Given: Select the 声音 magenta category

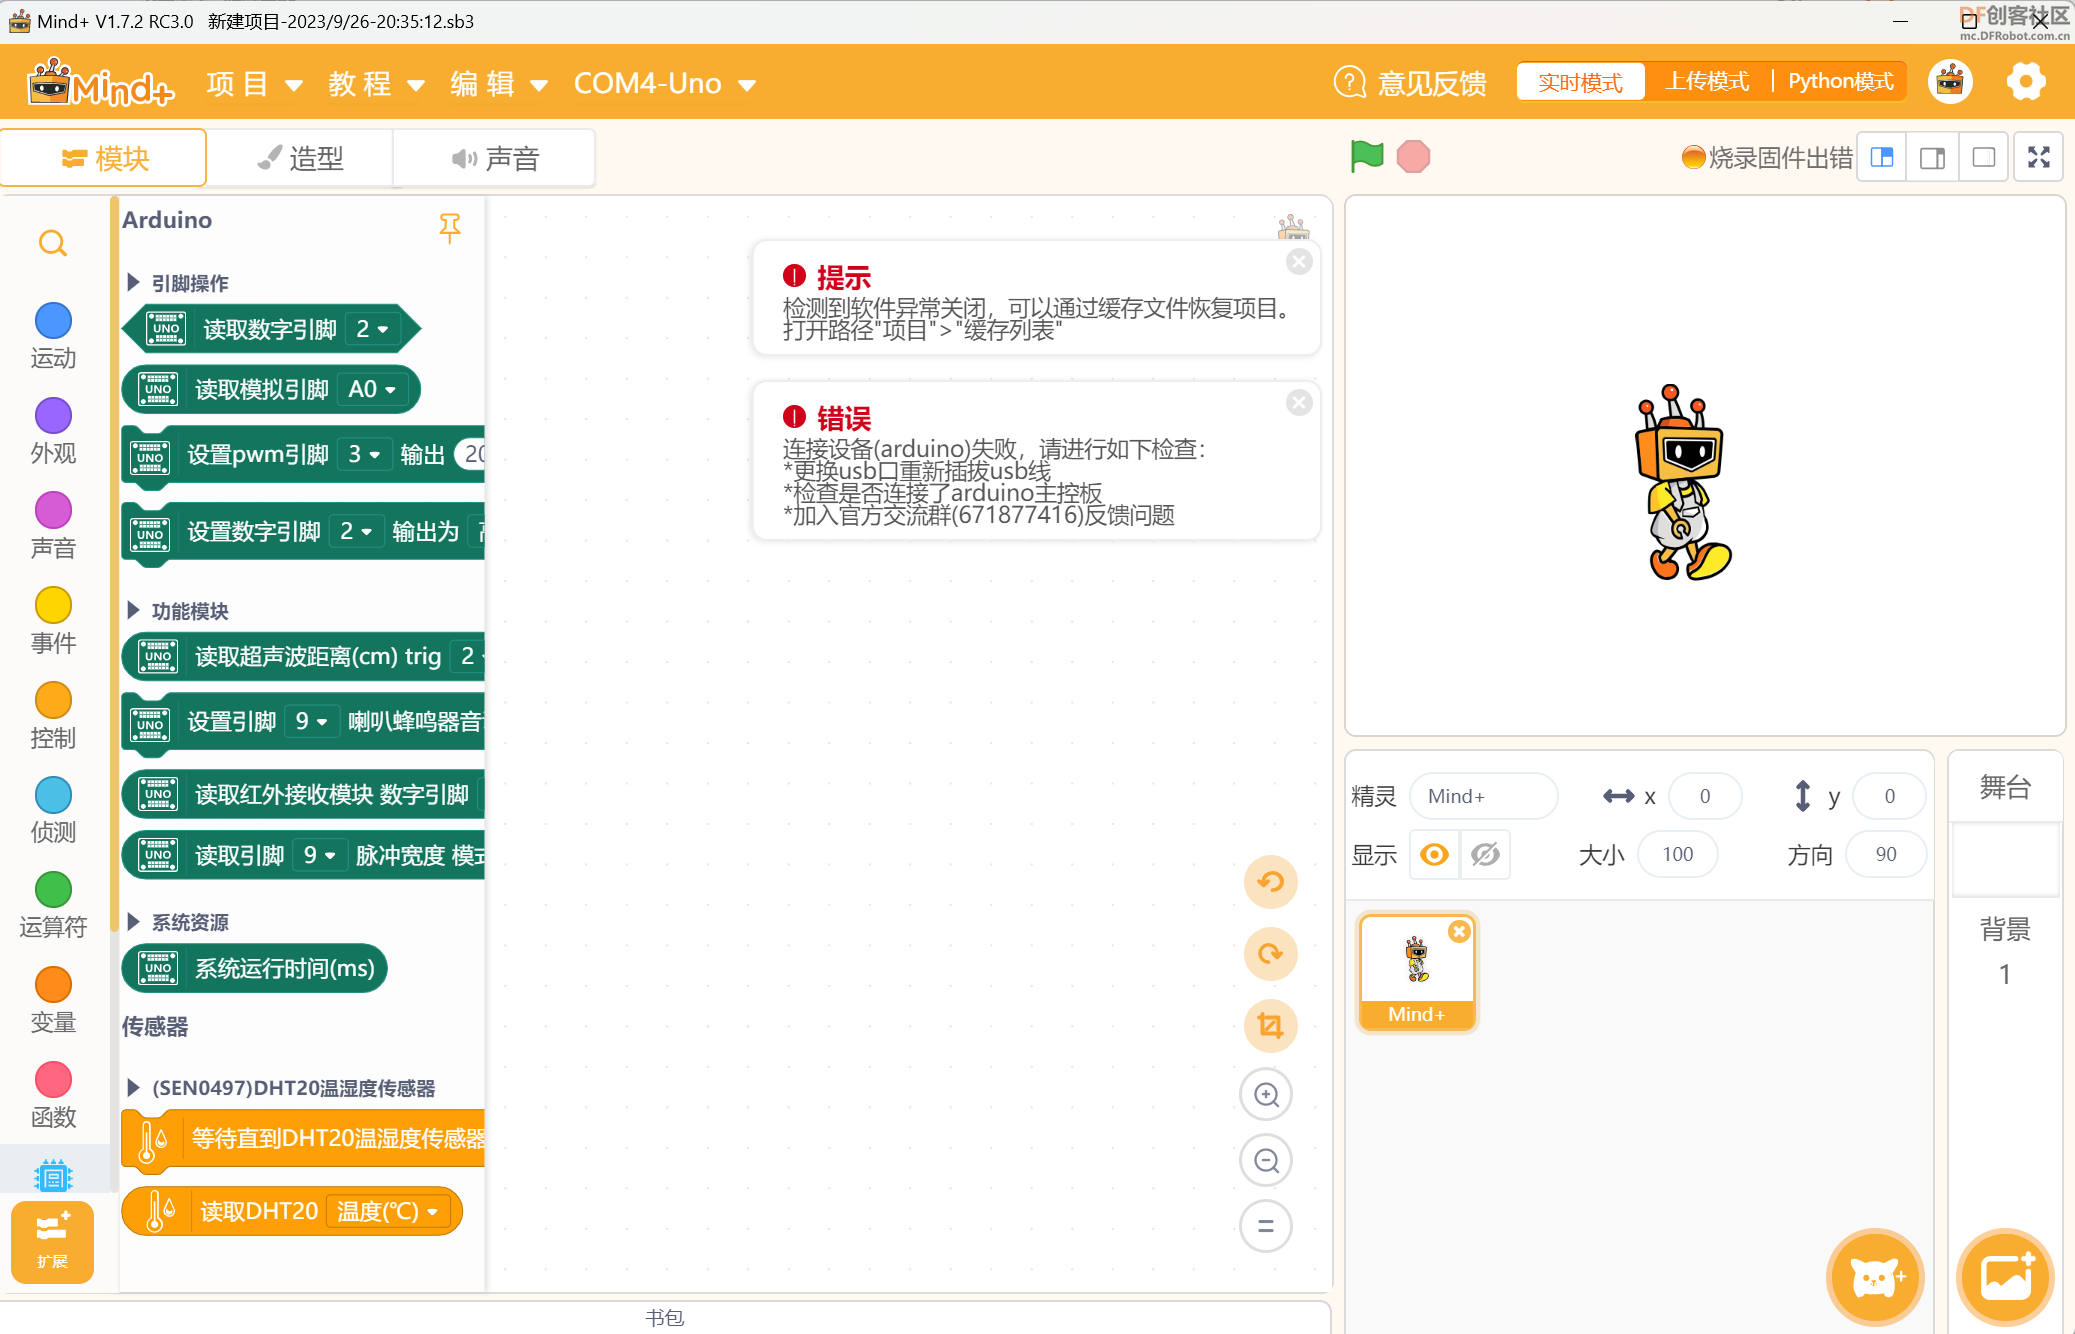Looking at the screenshot, I should pyautogui.click(x=53, y=526).
